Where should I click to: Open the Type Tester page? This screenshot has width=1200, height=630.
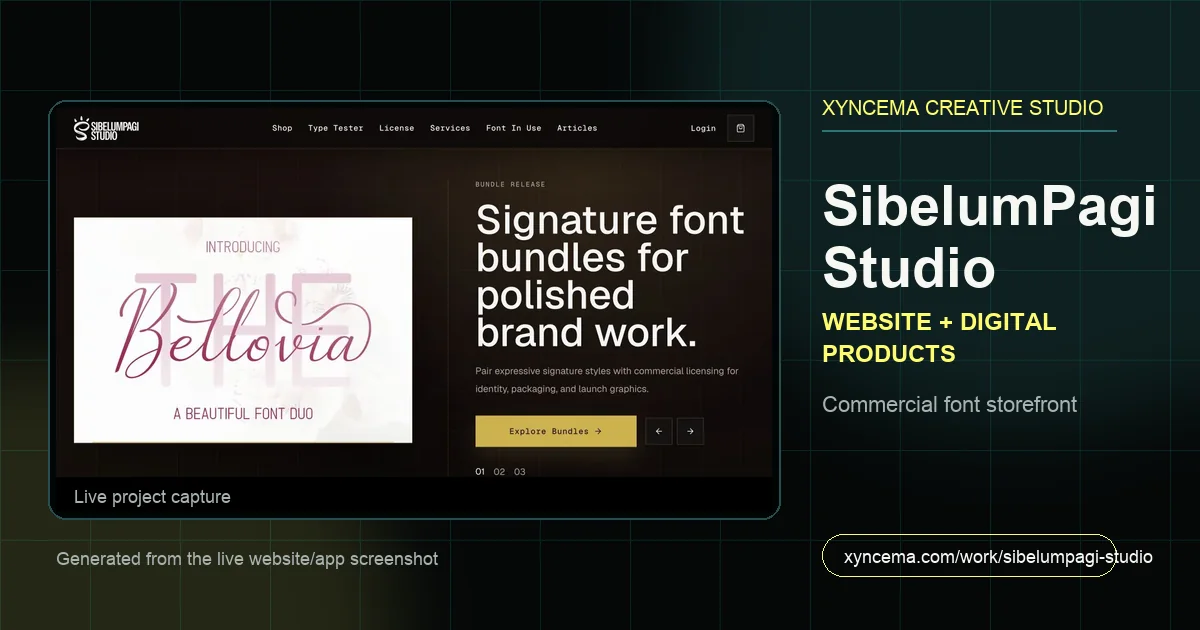coord(335,128)
